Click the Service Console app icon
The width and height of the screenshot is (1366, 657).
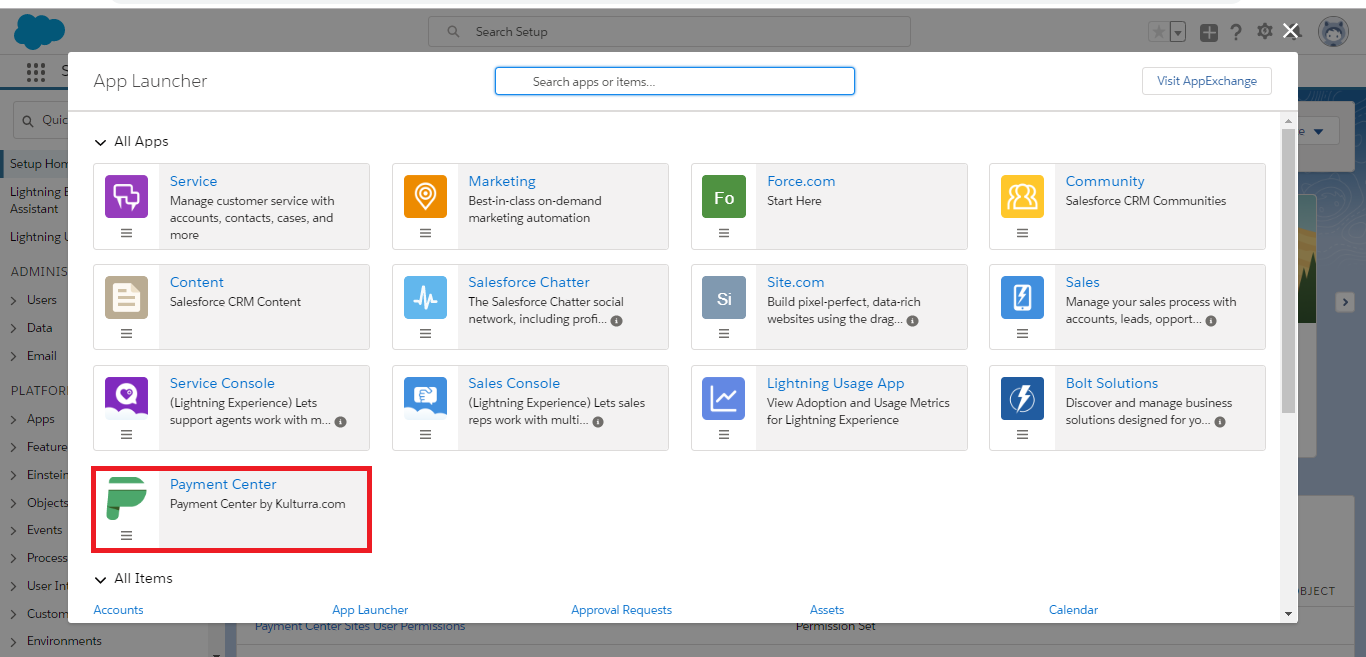coord(126,398)
